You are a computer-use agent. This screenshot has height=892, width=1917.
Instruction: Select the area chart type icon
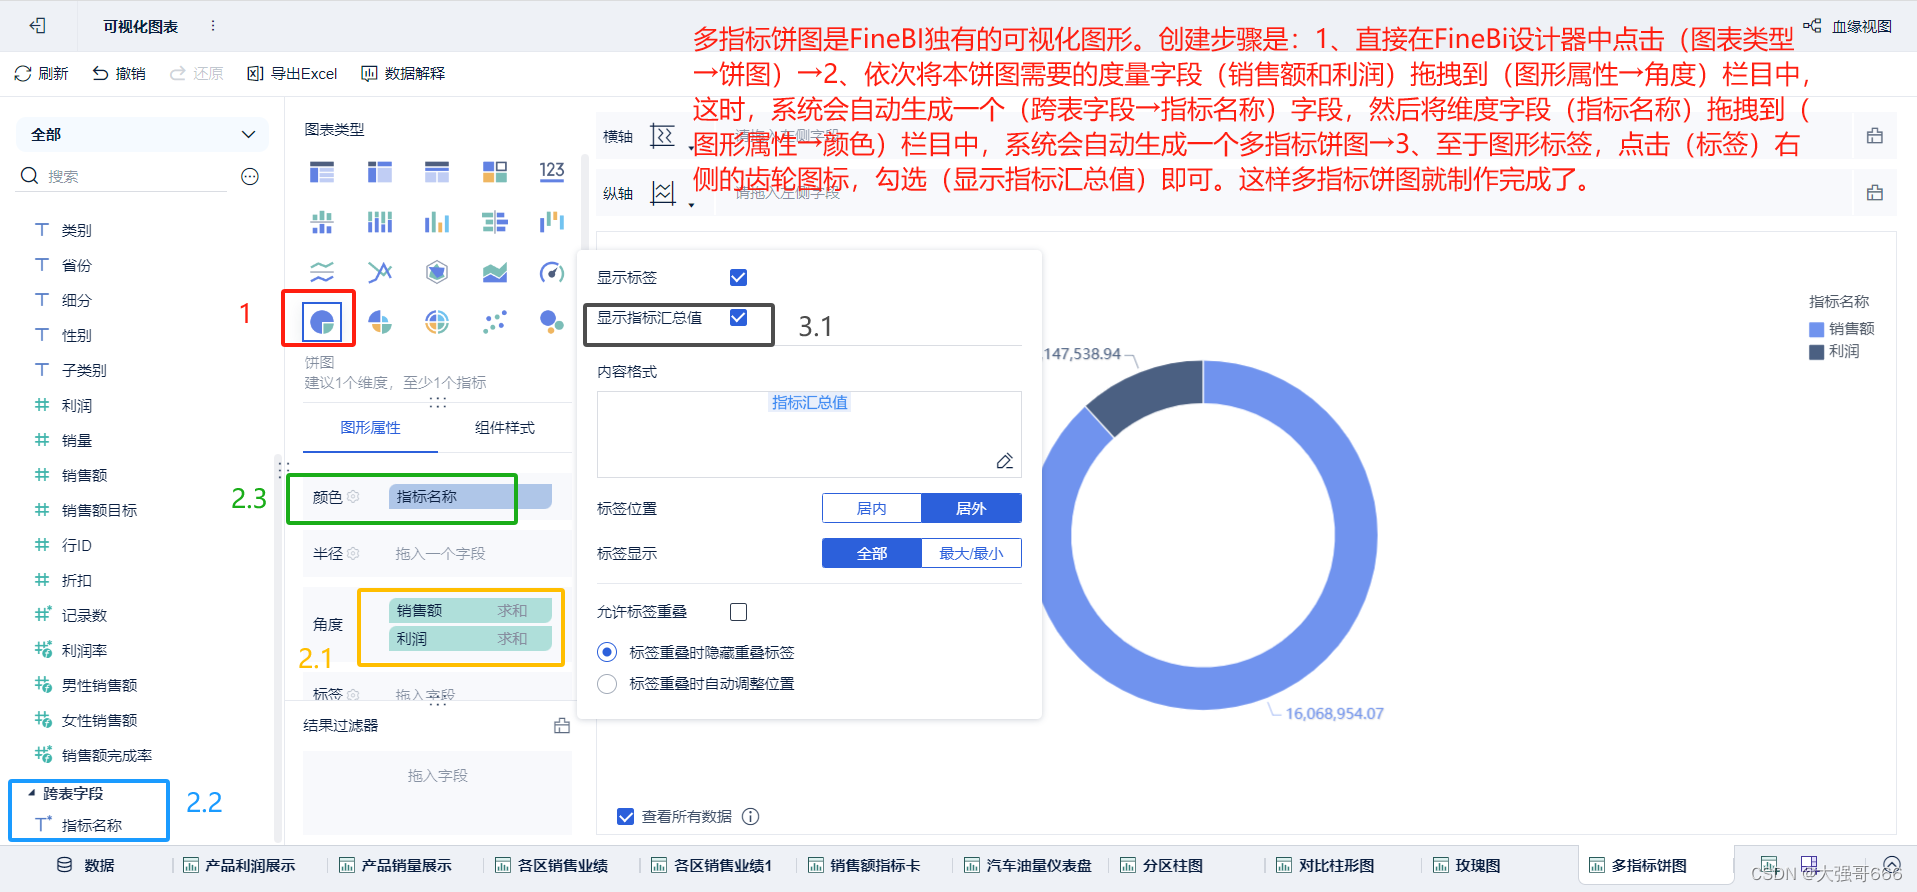[x=495, y=272]
